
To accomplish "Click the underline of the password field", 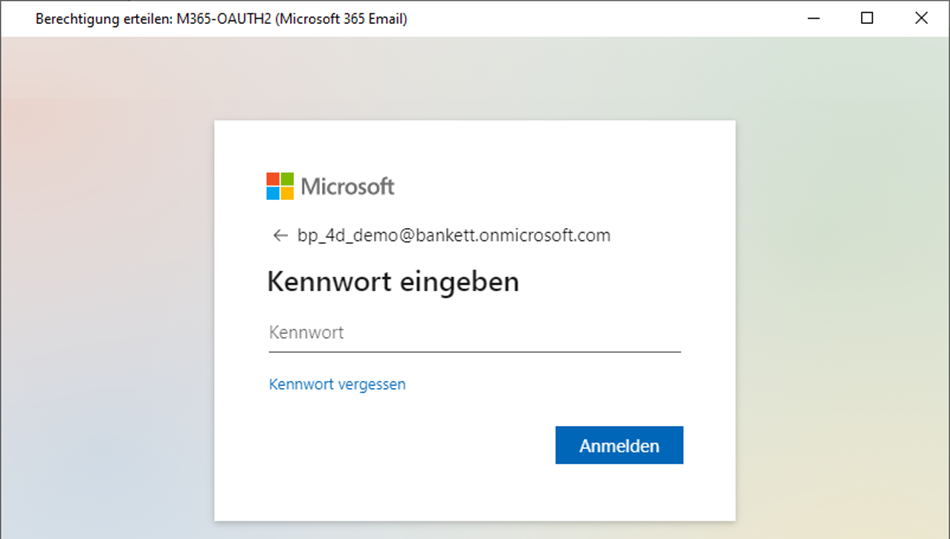I will point(474,351).
